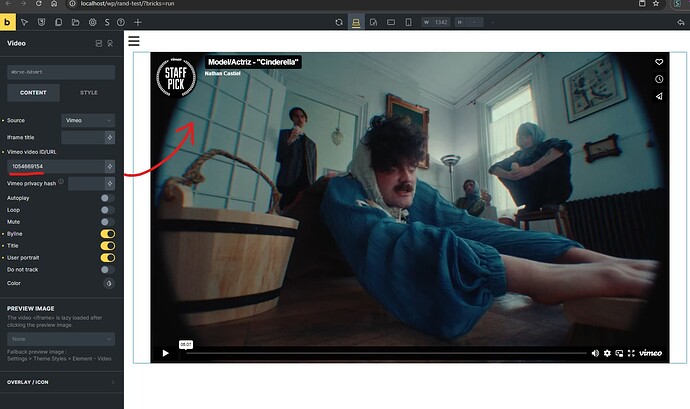Select desktop breakpoint icon

click(x=356, y=22)
